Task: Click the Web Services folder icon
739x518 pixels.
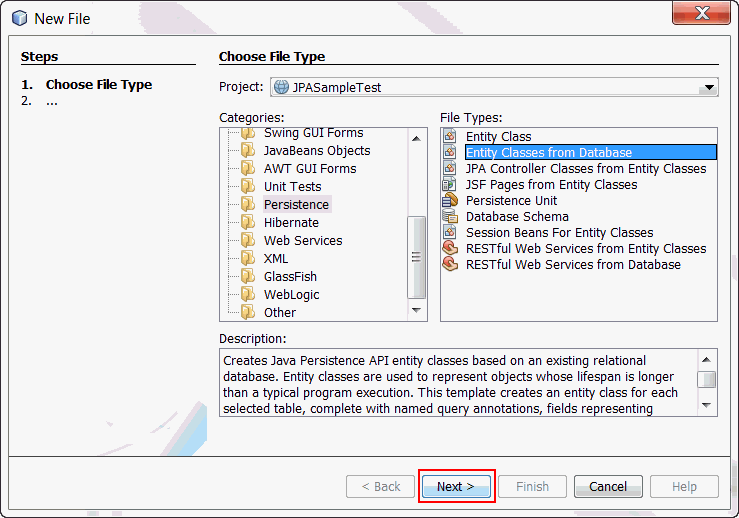Action: (x=248, y=240)
